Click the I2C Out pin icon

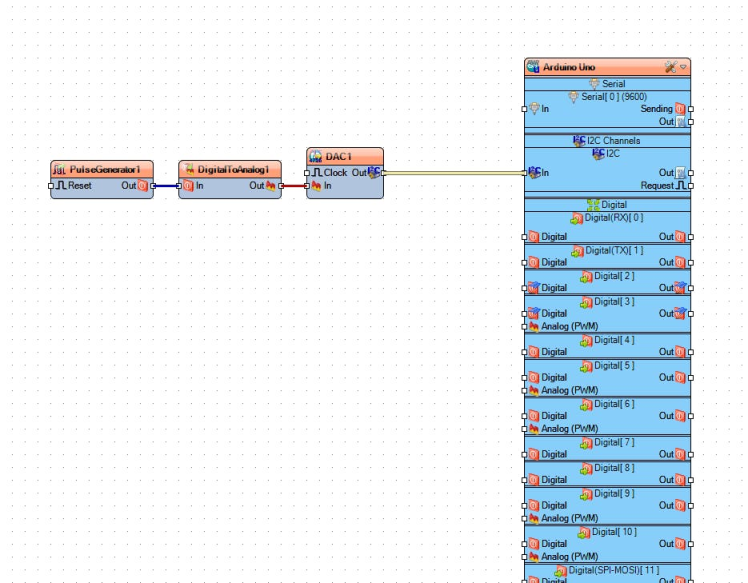[681, 172]
